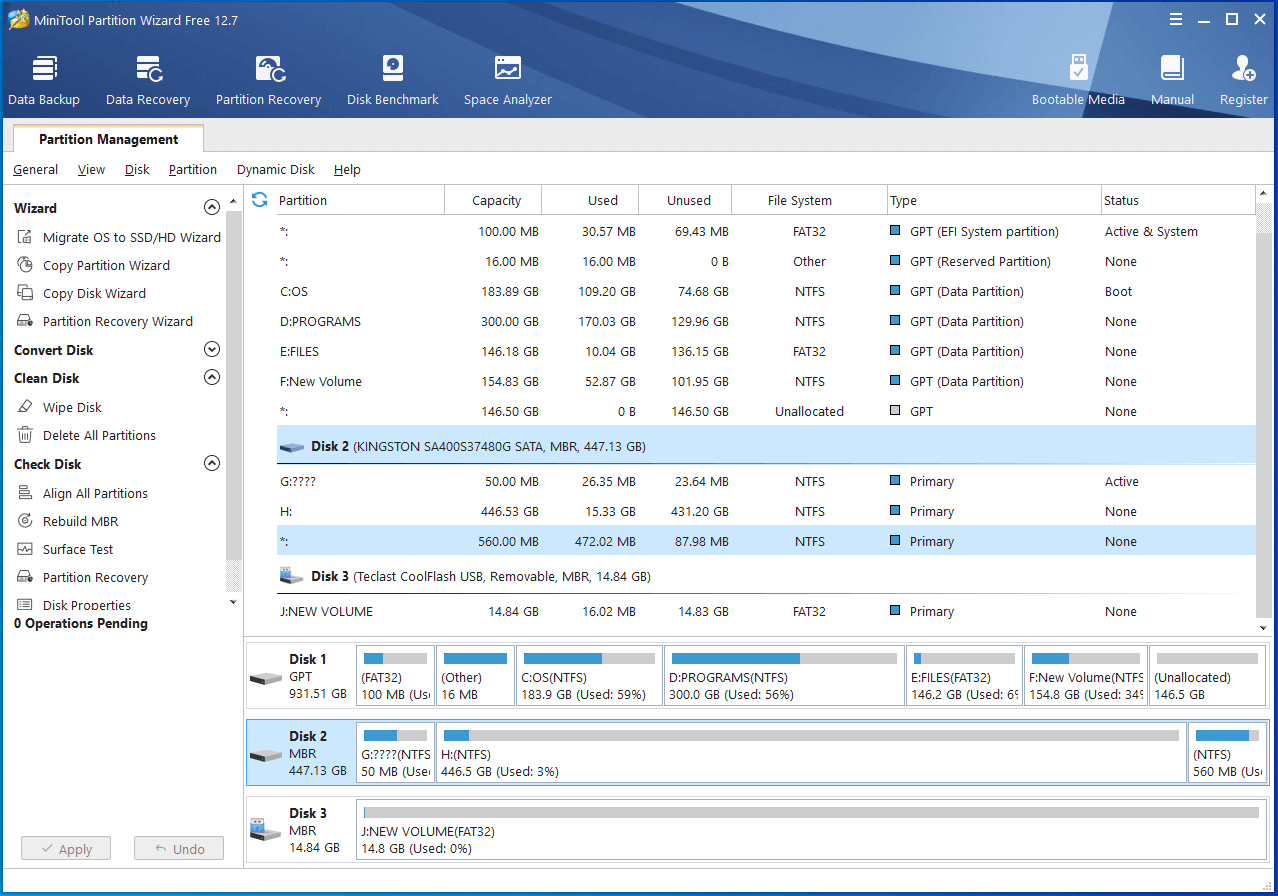Click the refresh icon beside Partition header
The image size is (1278, 896).
point(260,200)
